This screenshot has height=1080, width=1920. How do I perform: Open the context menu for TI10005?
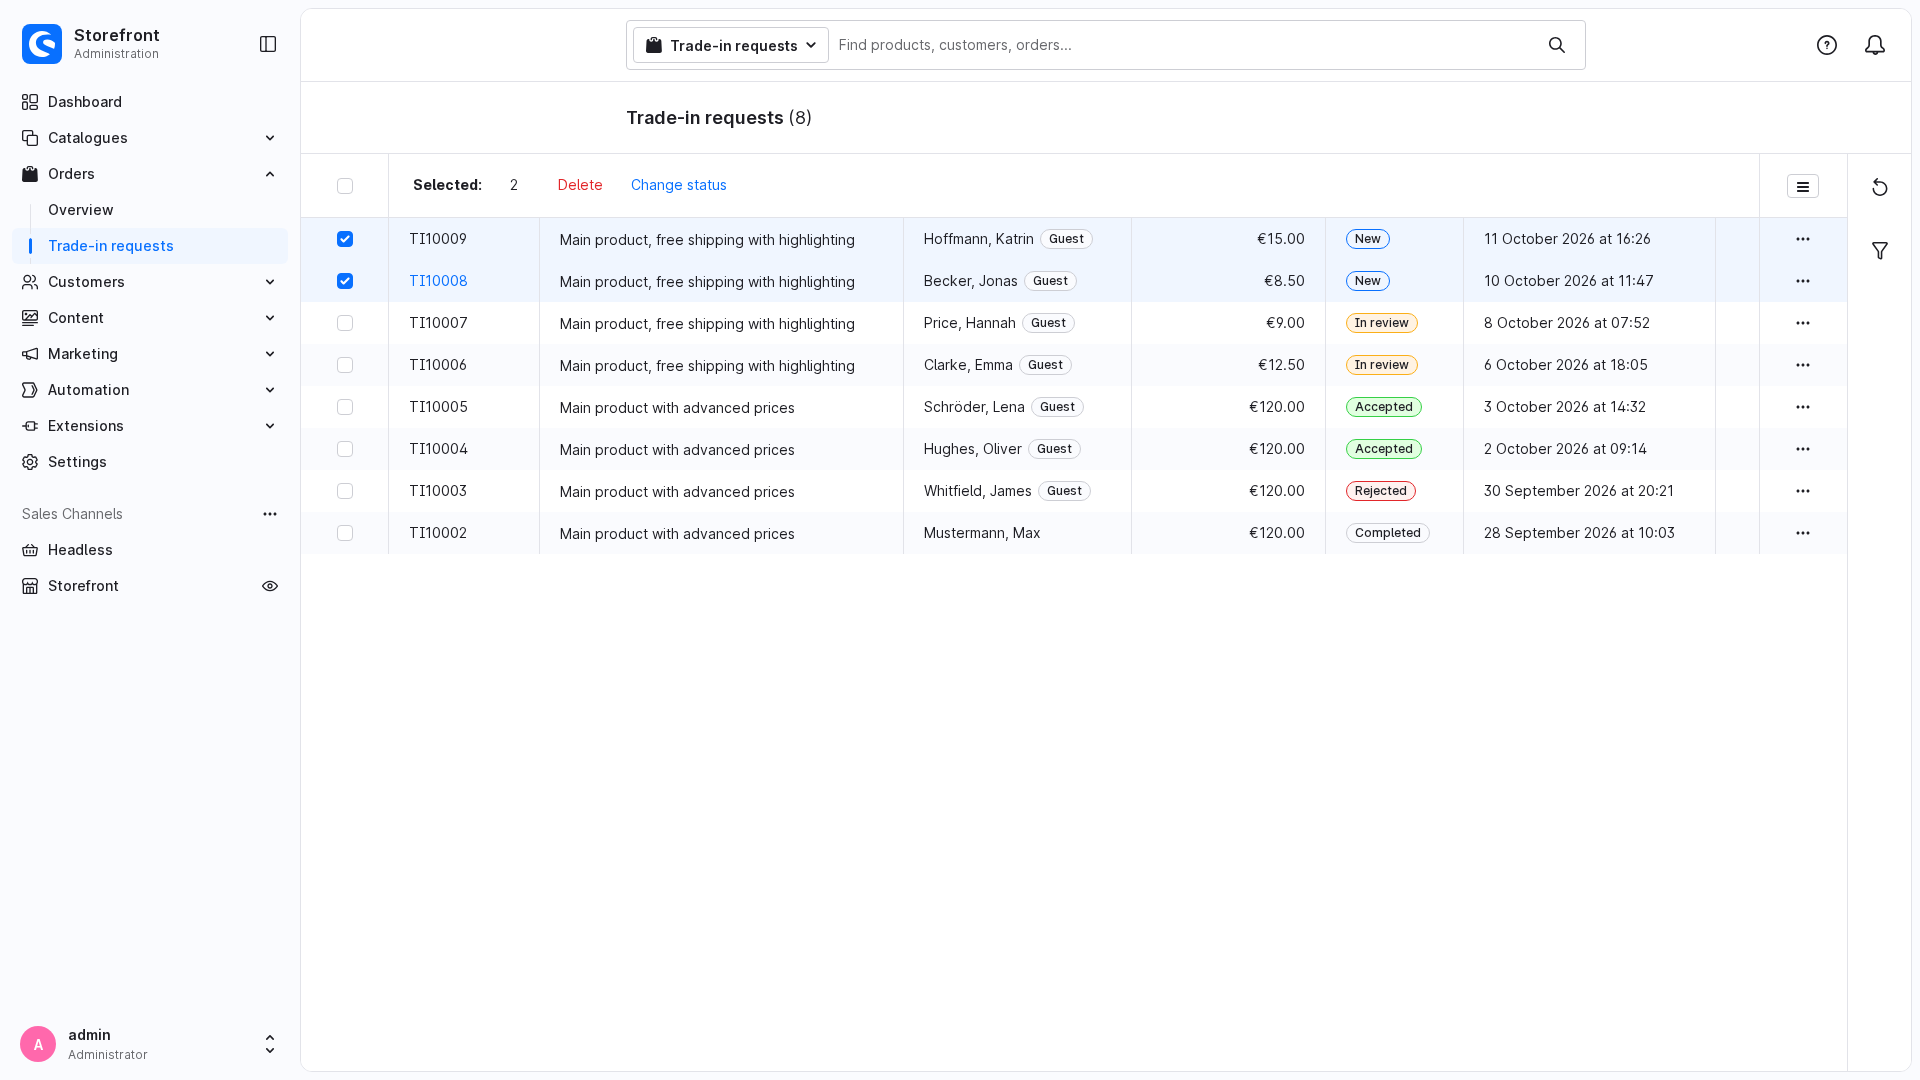(1803, 407)
